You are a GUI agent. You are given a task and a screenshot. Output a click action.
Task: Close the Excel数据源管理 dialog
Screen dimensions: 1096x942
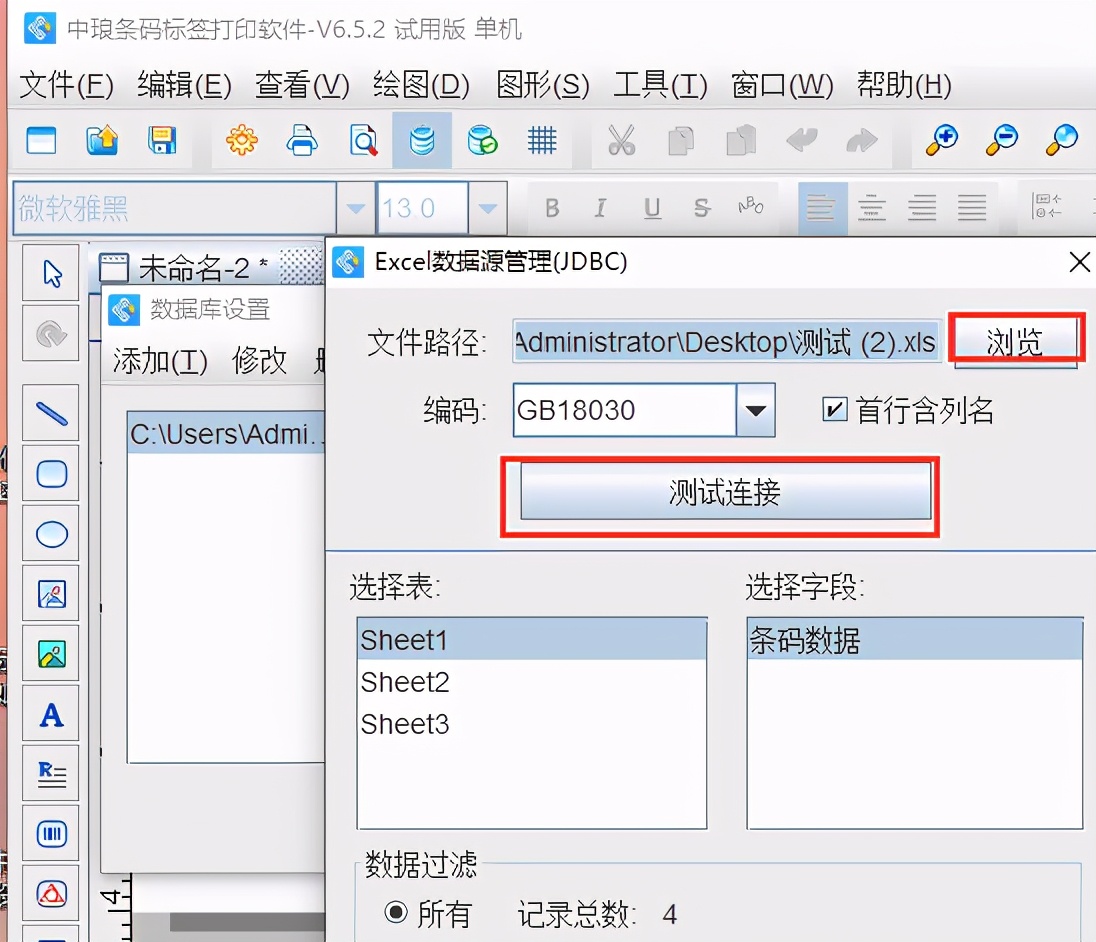pyautogui.click(x=1079, y=262)
